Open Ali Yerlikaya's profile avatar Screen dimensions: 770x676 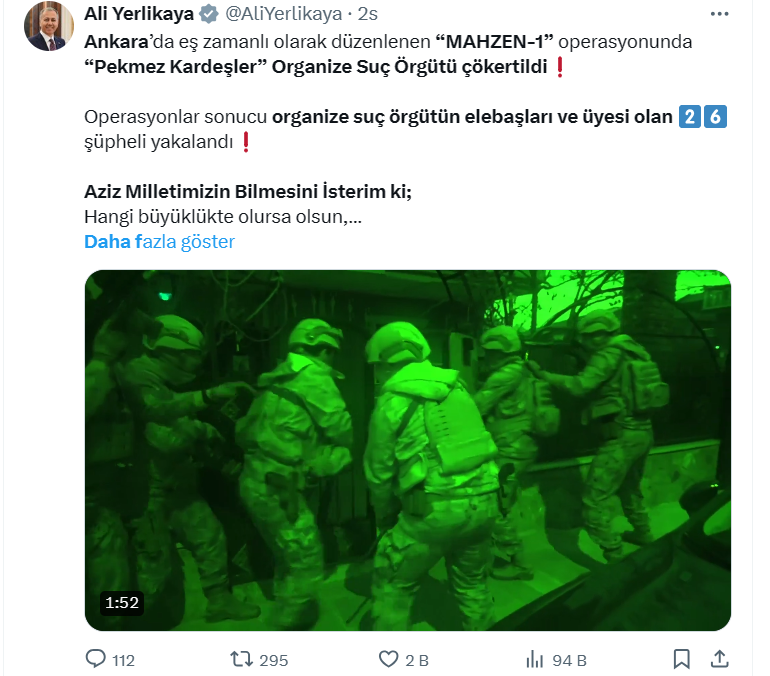point(49,26)
